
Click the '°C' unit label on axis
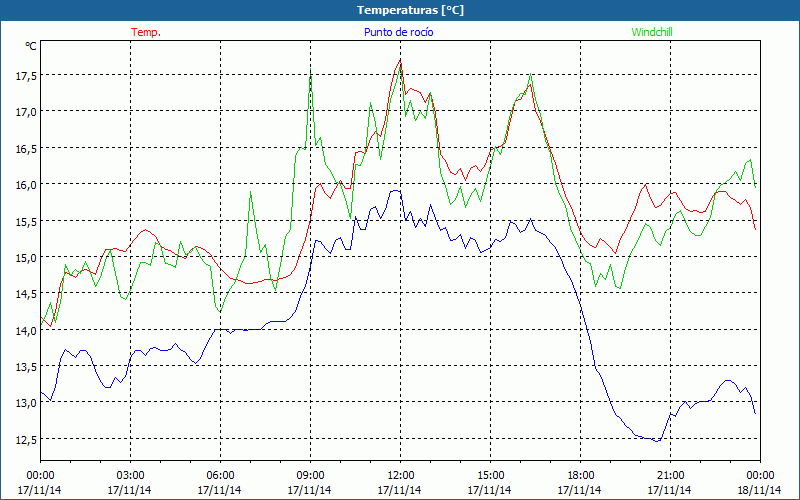click(31, 46)
